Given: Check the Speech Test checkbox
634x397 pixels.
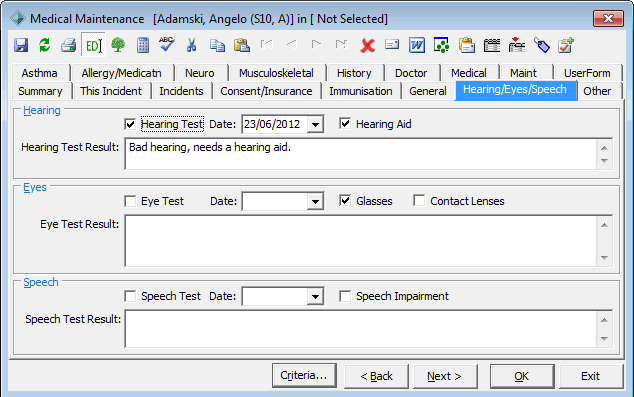Looking at the screenshot, I should (130, 296).
